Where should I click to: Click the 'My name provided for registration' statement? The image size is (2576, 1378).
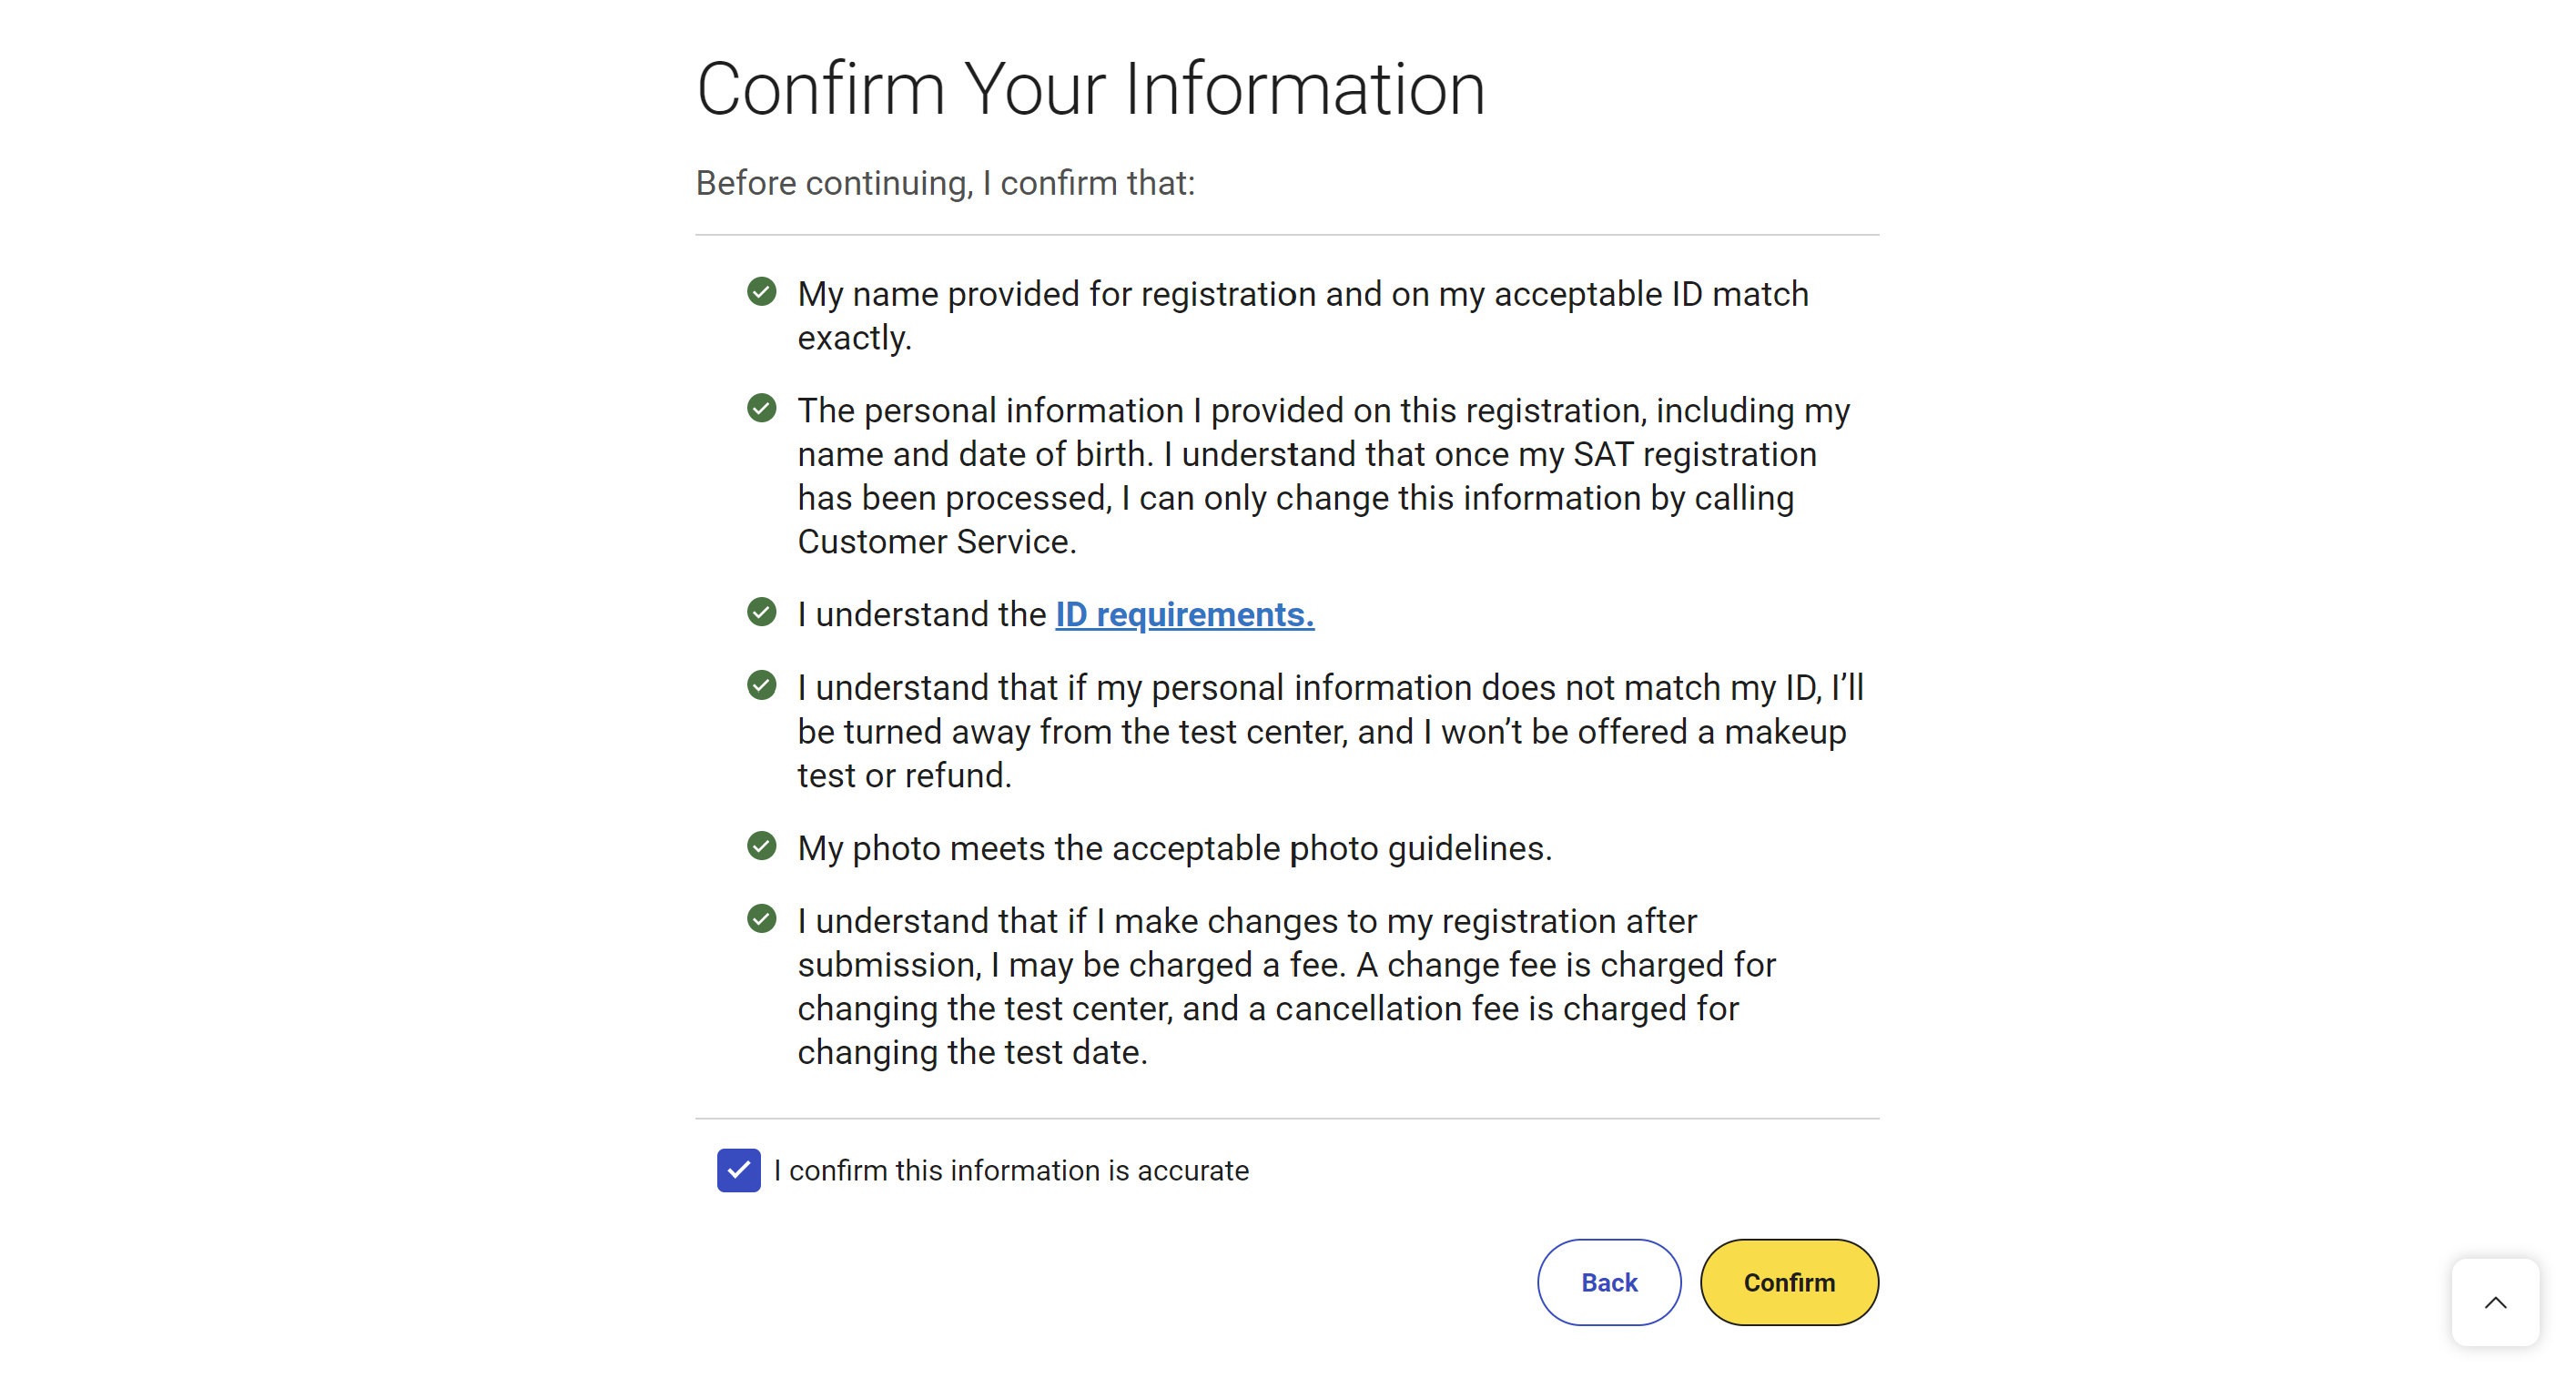pos(1303,315)
